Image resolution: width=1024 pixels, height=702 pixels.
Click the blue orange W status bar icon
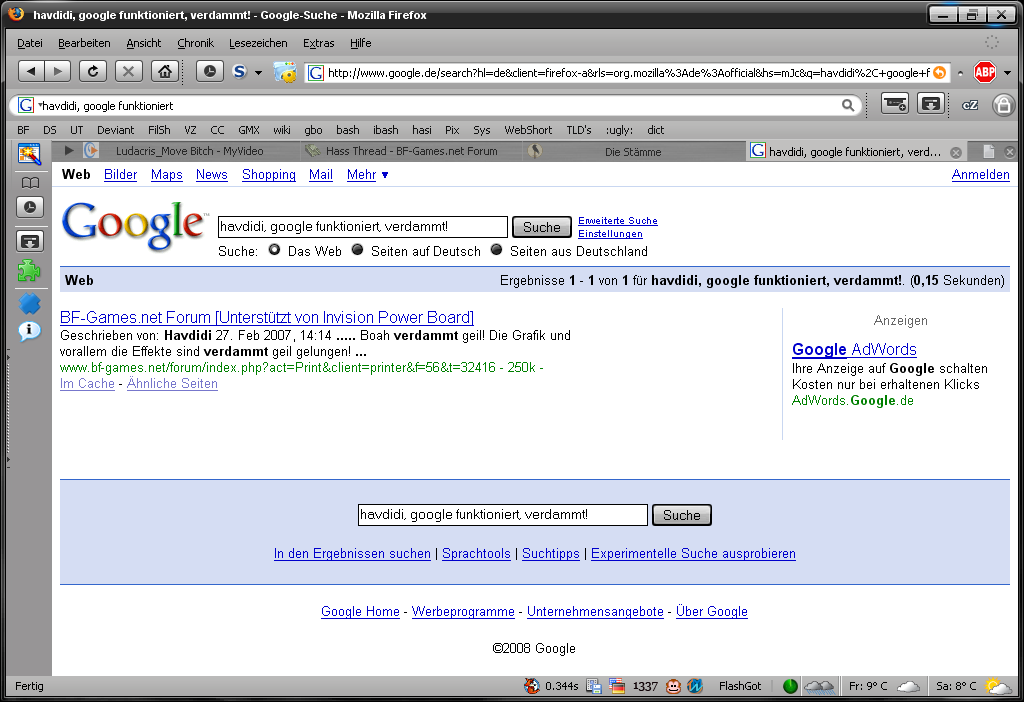695,686
